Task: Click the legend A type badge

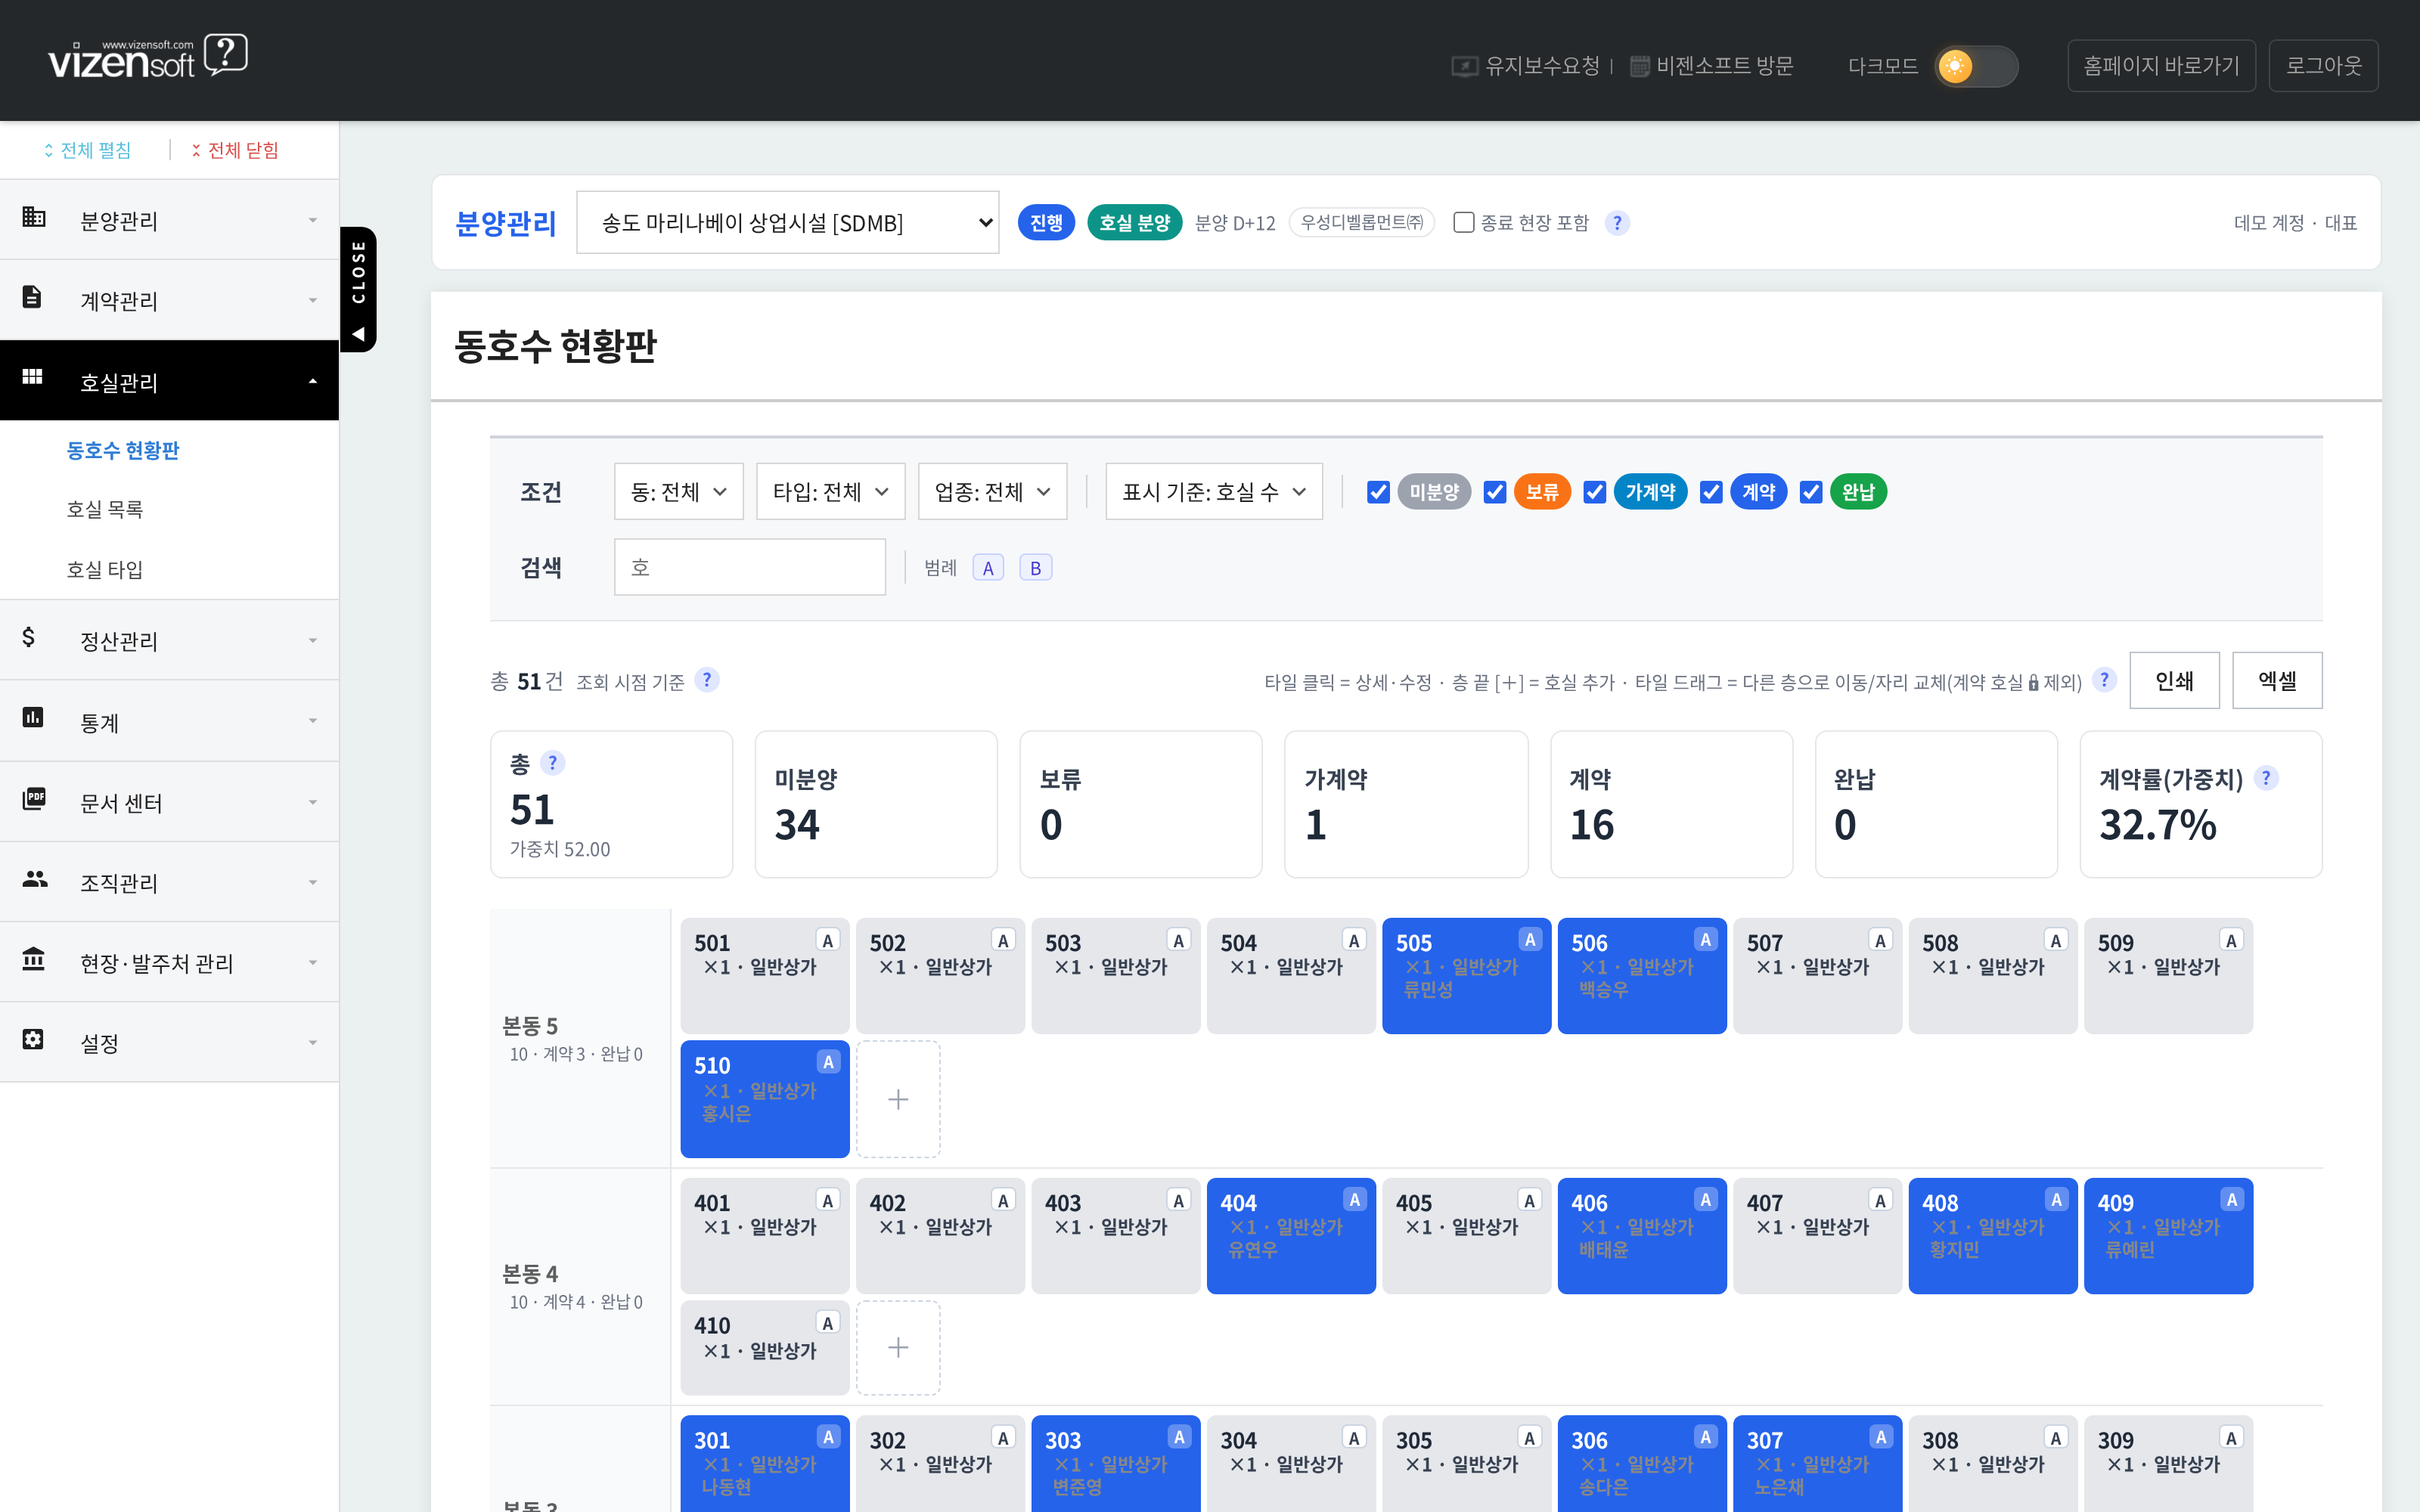Action: [x=988, y=568]
